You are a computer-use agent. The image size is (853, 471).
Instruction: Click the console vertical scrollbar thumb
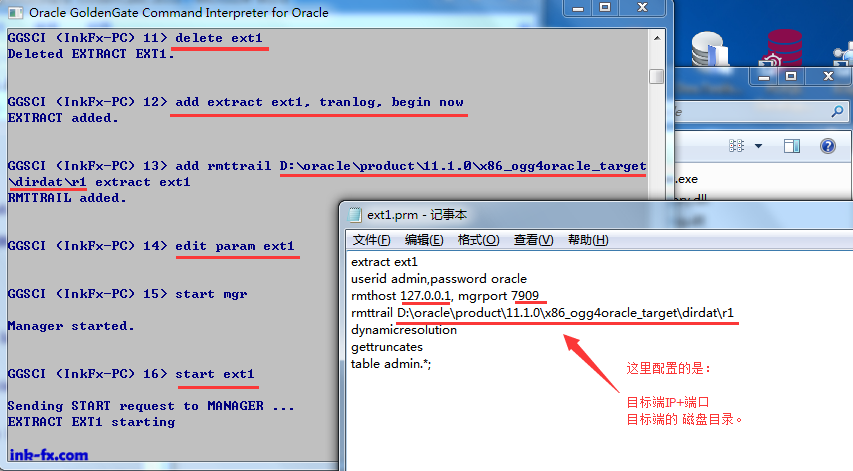click(x=657, y=76)
